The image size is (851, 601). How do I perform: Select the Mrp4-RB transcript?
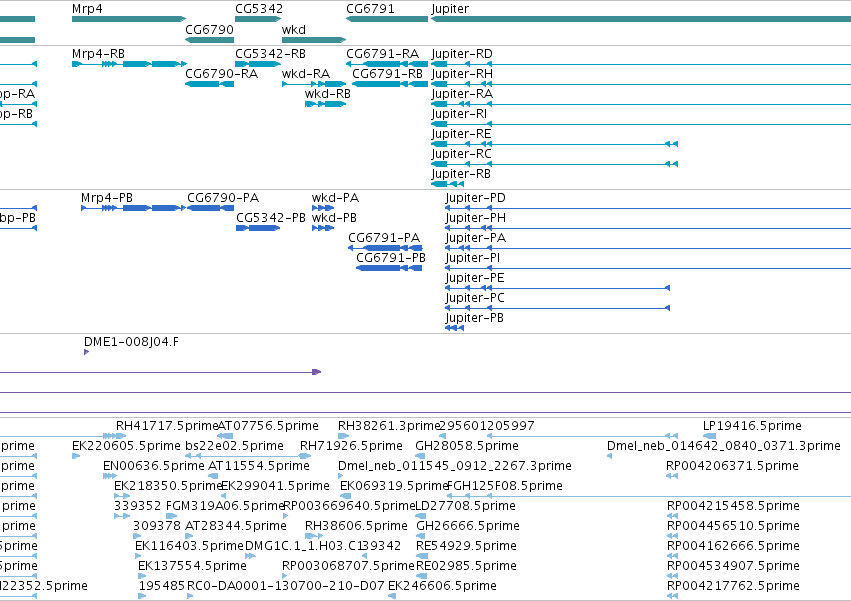point(129,64)
